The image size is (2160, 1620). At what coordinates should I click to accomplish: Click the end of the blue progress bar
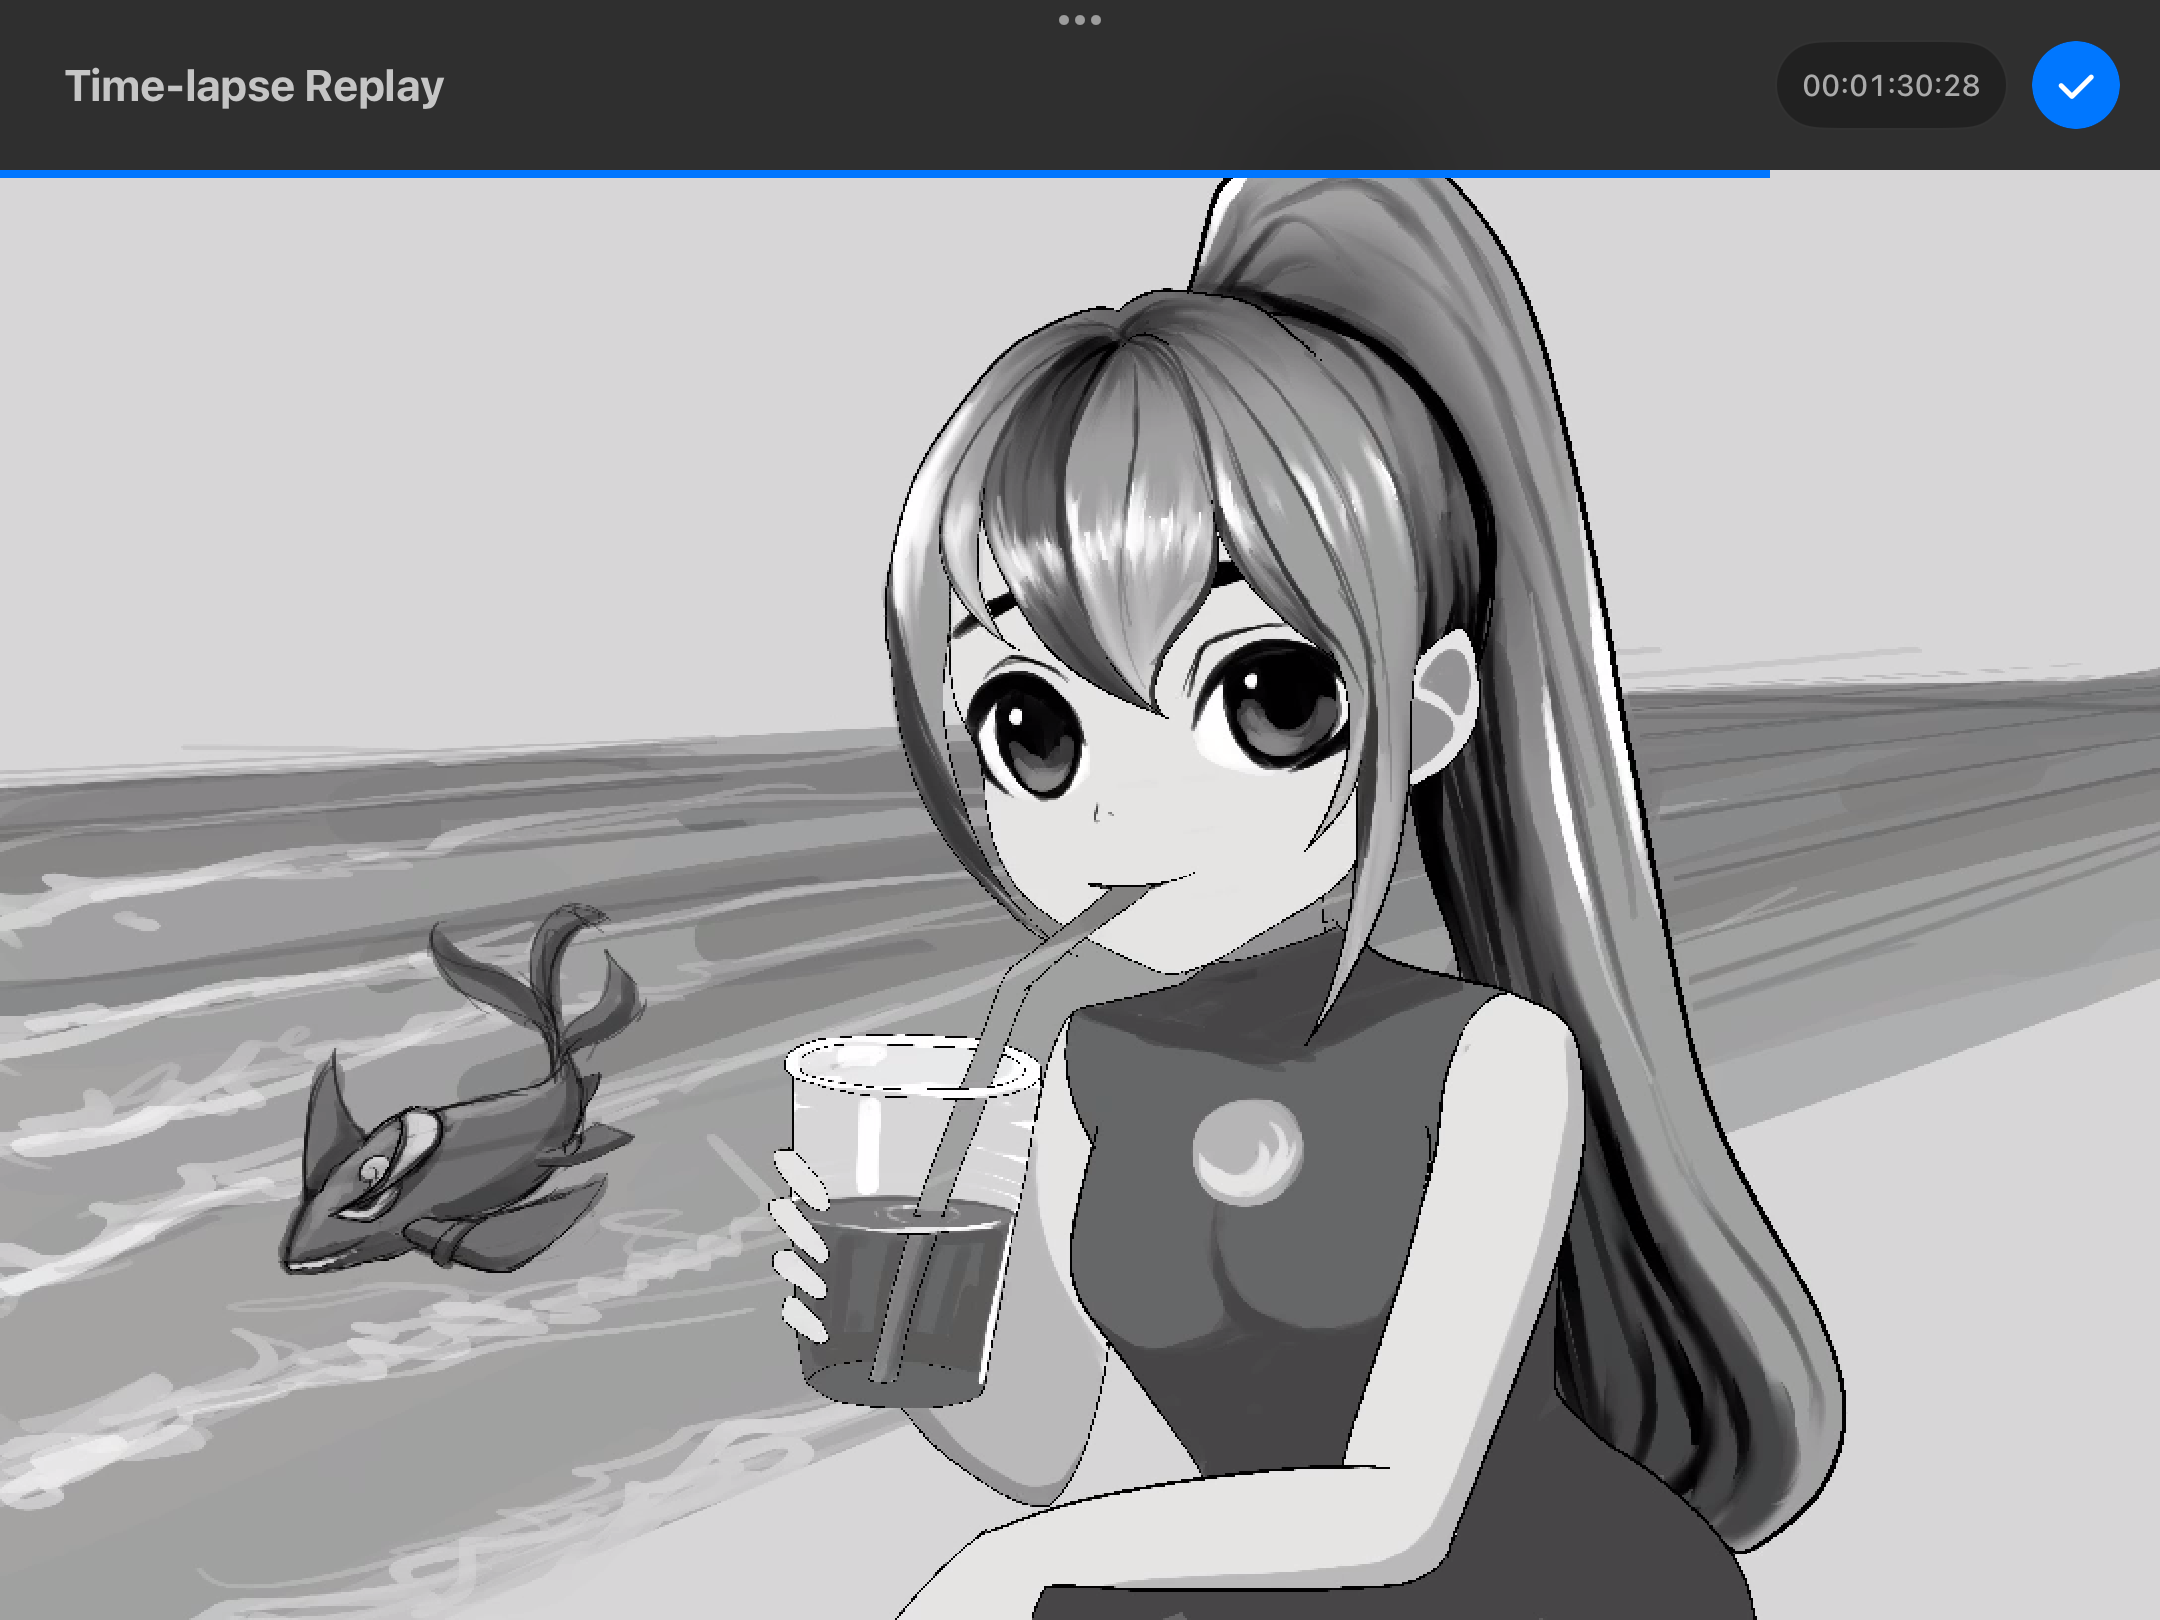pos(1766,174)
